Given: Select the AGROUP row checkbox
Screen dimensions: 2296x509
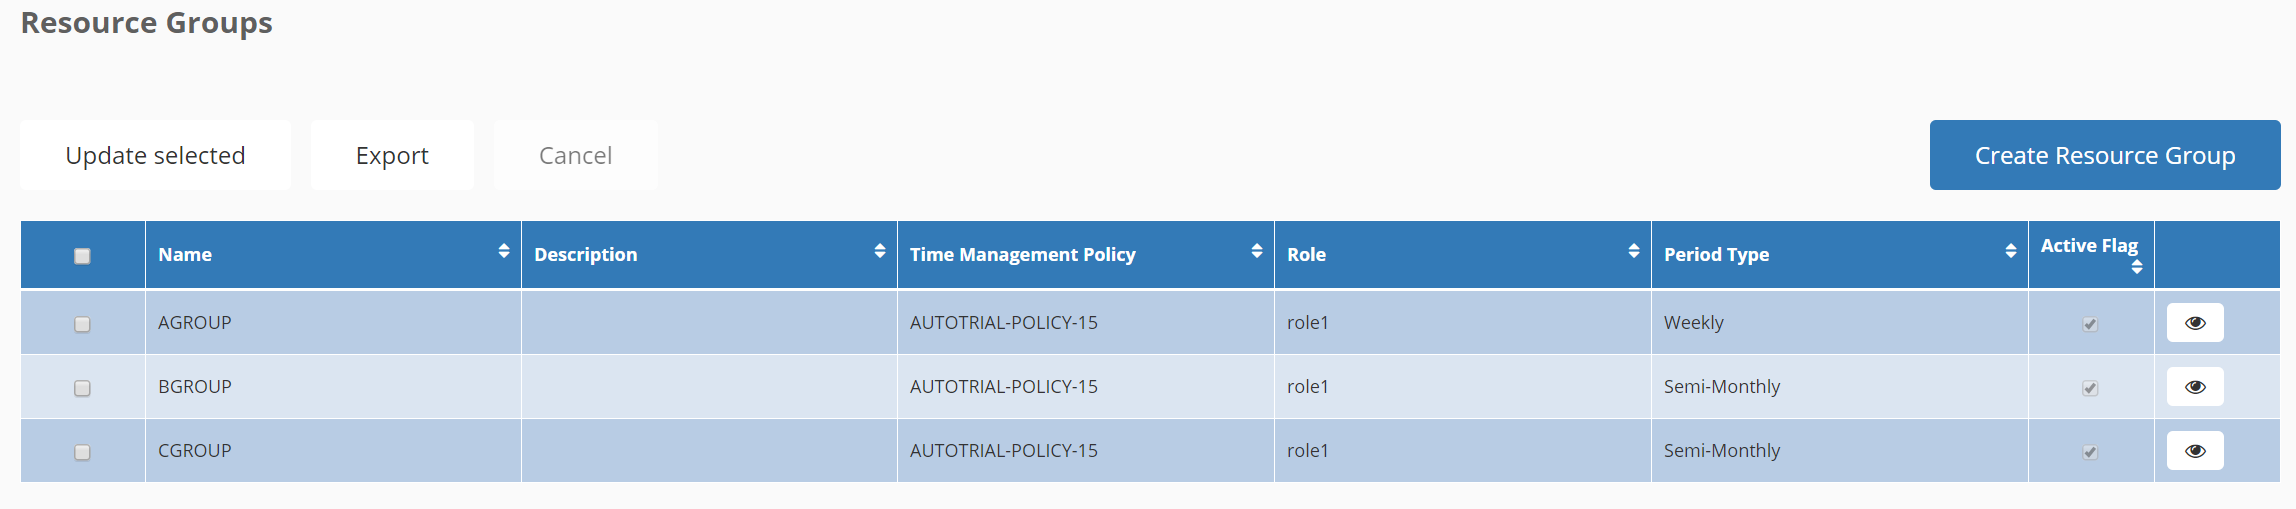Looking at the screenshot, I should click(x=83, y=324).
